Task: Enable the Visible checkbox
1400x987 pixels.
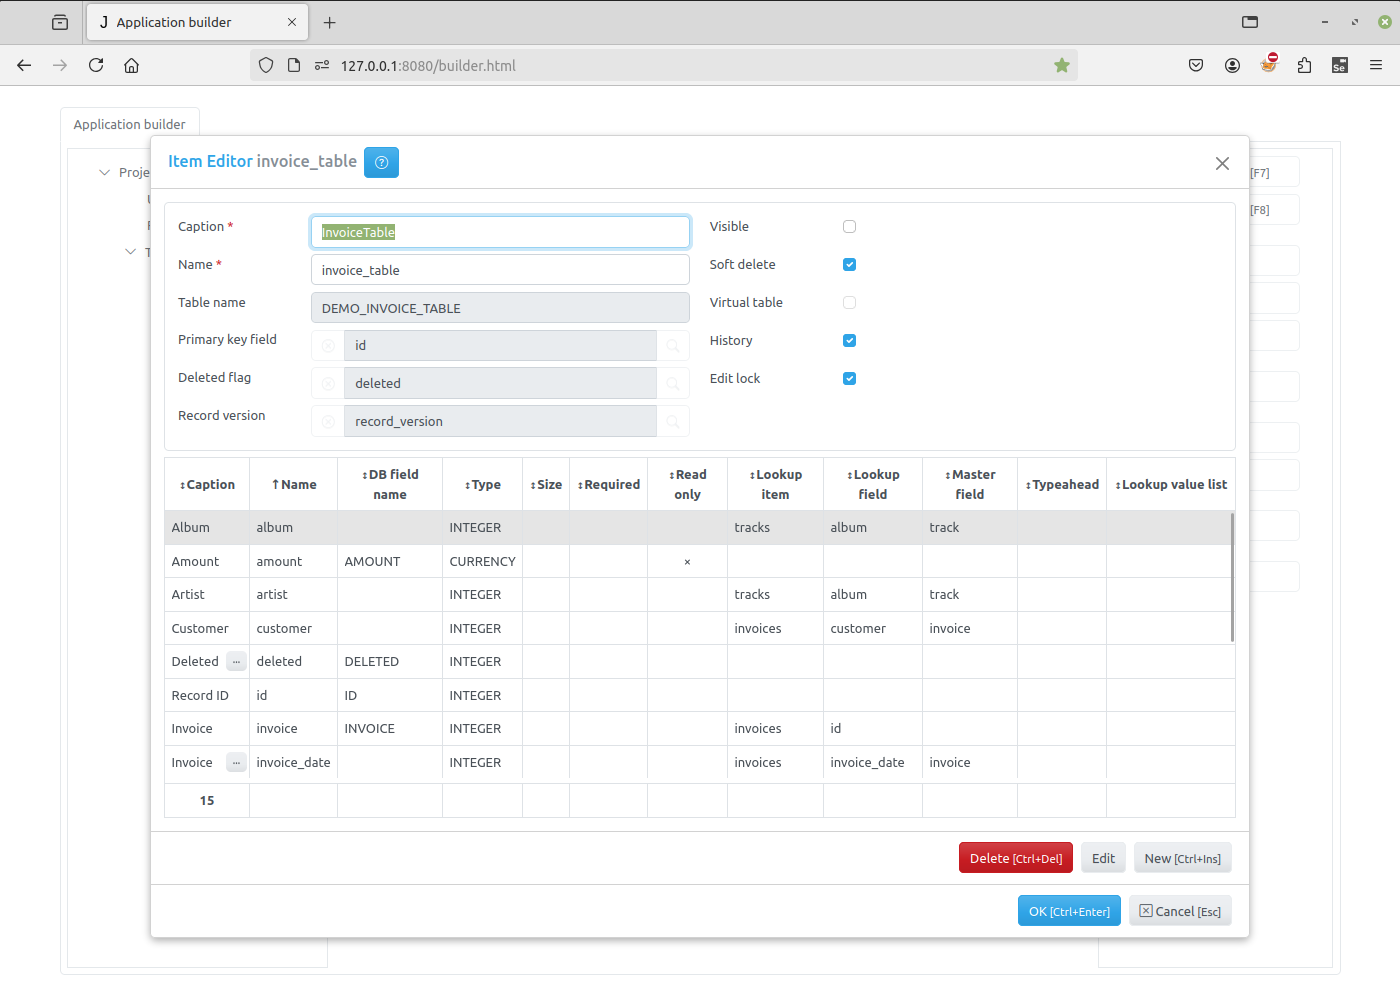Action: pos(849,226)
